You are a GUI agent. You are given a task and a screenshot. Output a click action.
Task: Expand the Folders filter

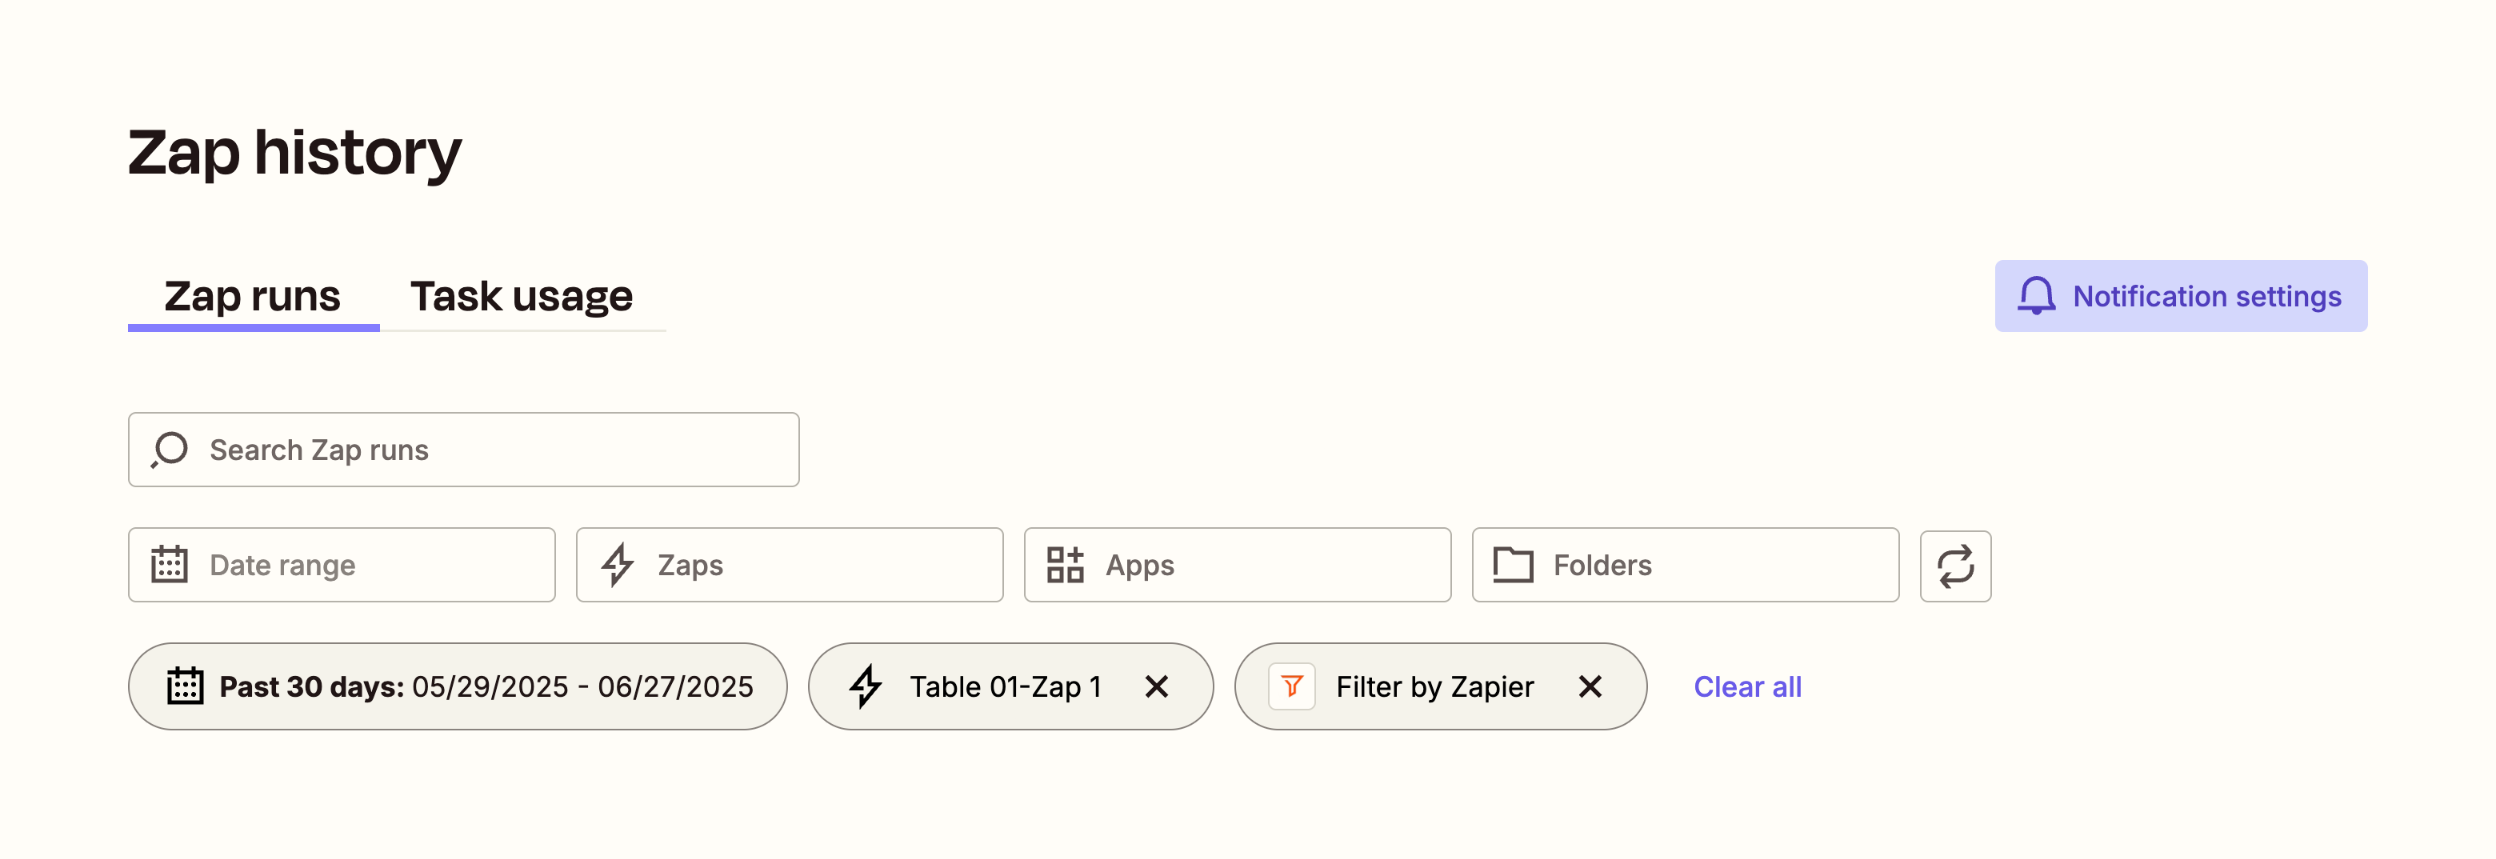(1684, 564)
